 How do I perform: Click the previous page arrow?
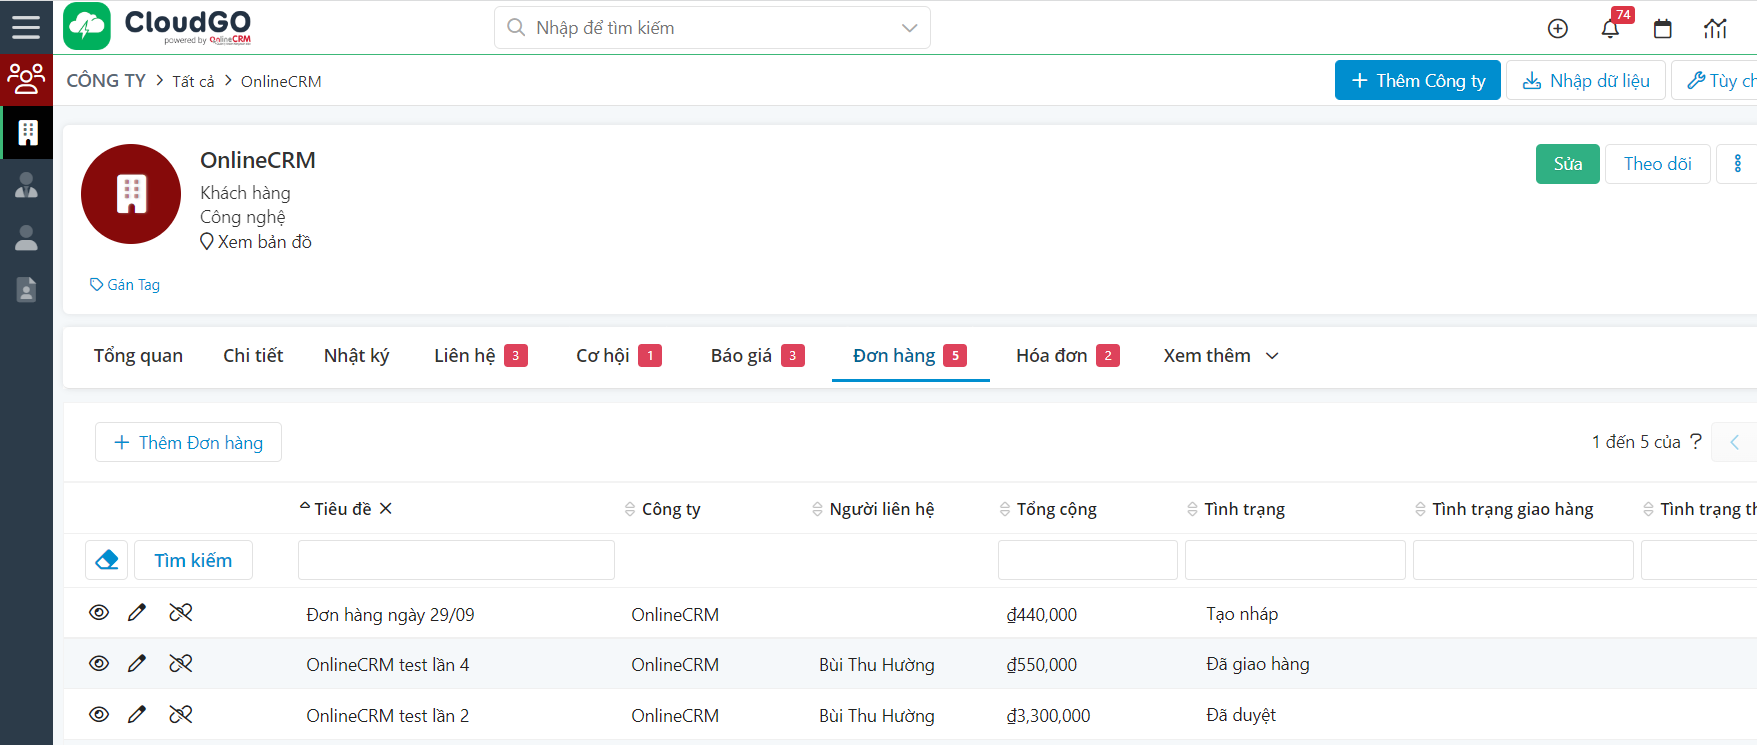[x=1734, y=442]
